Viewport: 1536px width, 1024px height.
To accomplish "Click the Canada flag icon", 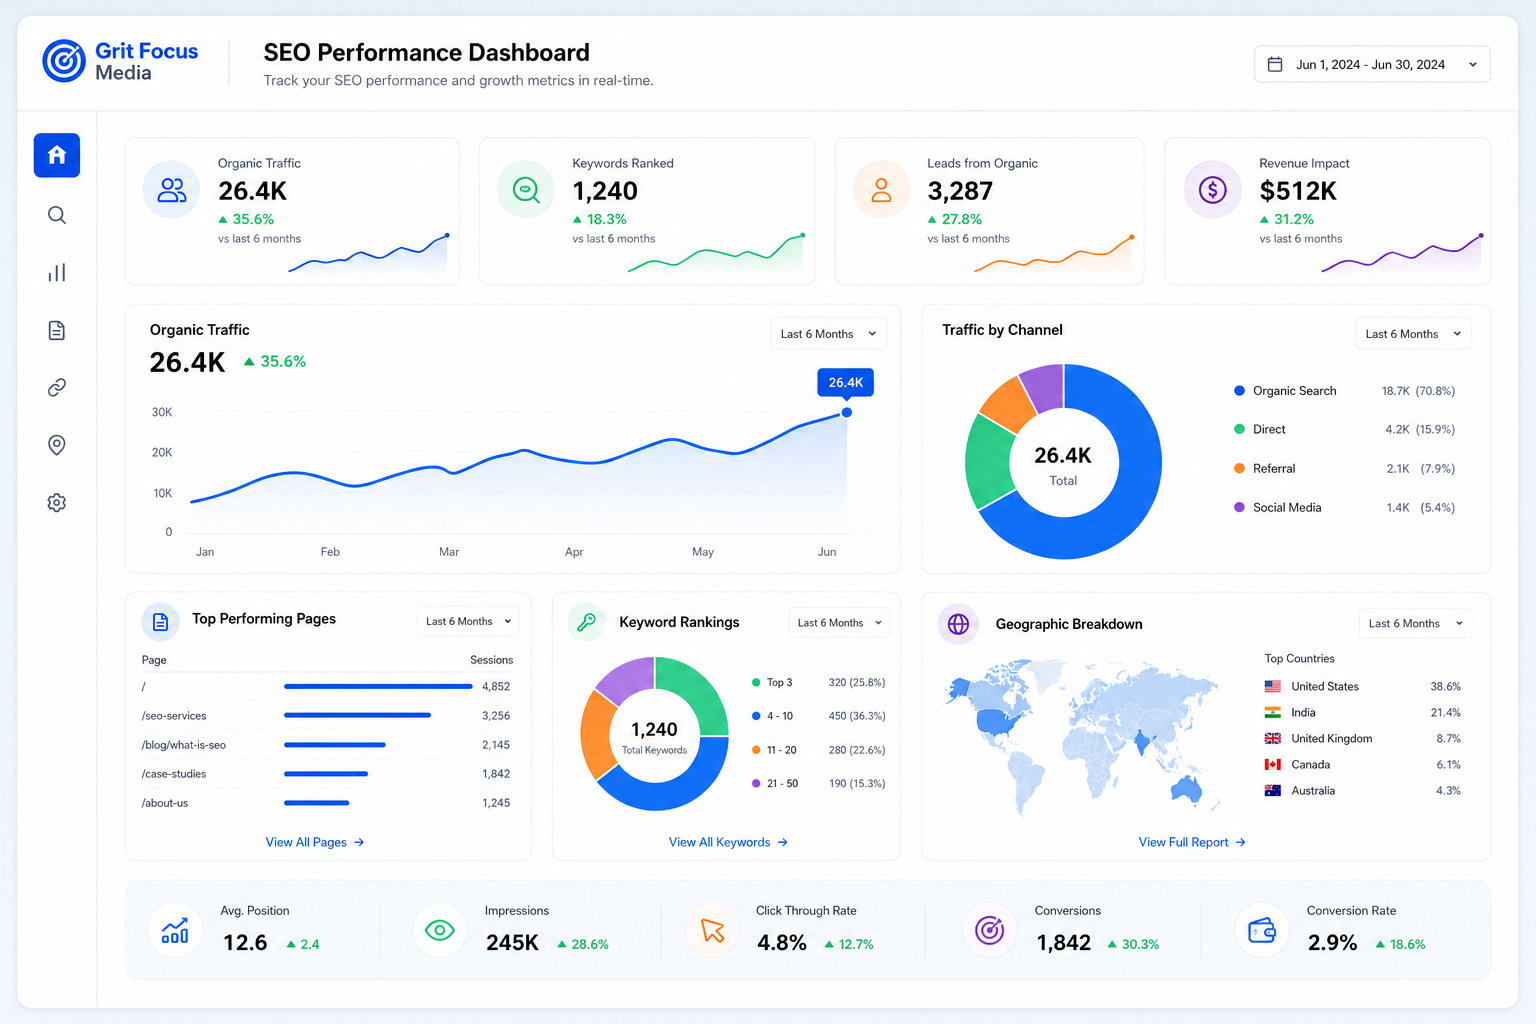I will pyautogui.click(x=1273, y=764).
